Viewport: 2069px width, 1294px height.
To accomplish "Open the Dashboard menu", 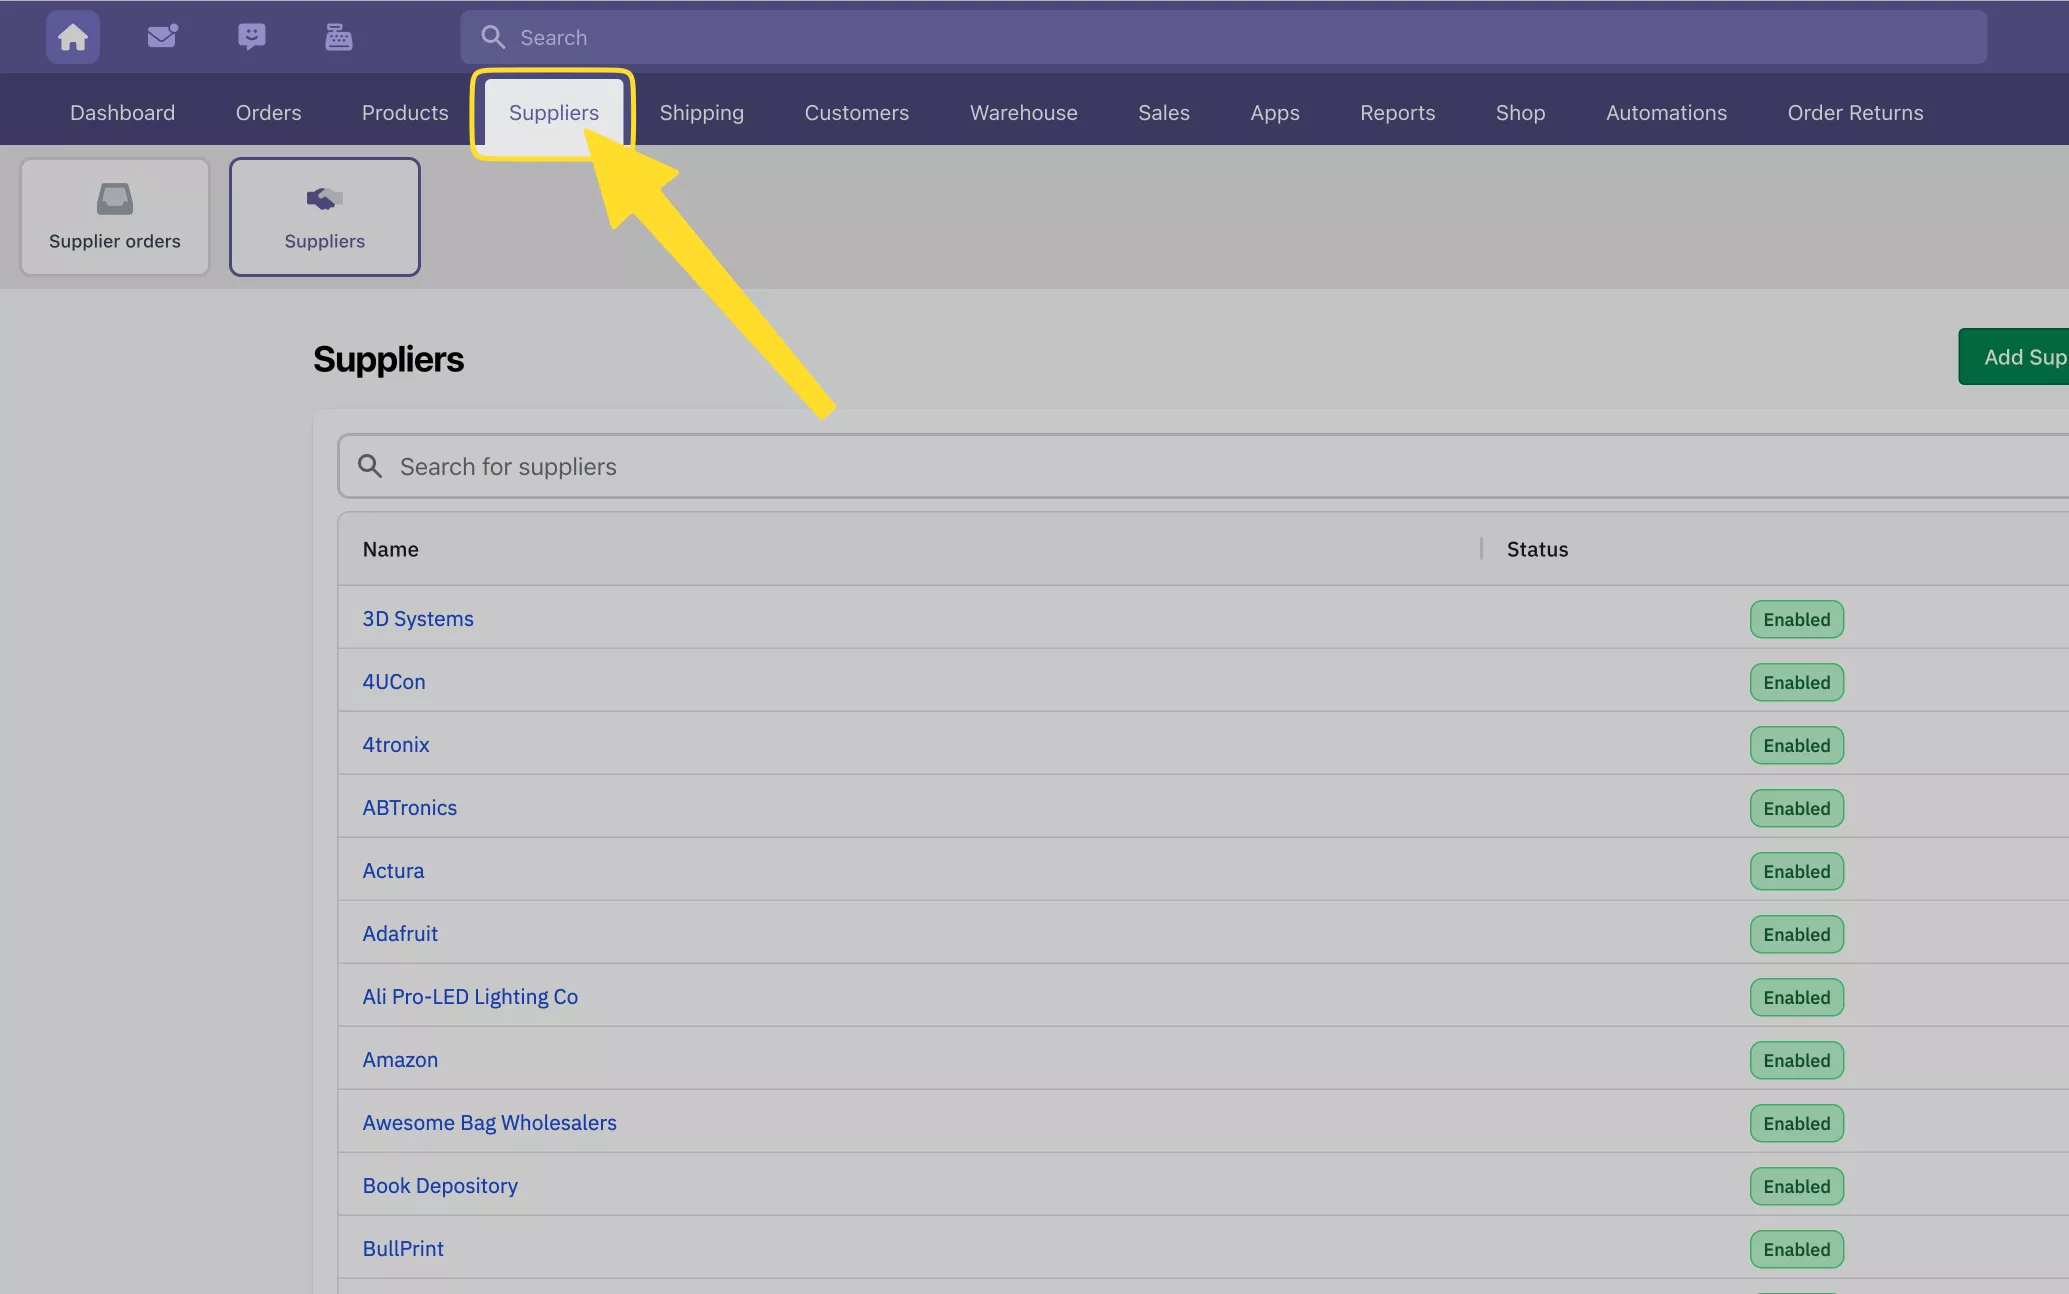I will coord(122,113).
